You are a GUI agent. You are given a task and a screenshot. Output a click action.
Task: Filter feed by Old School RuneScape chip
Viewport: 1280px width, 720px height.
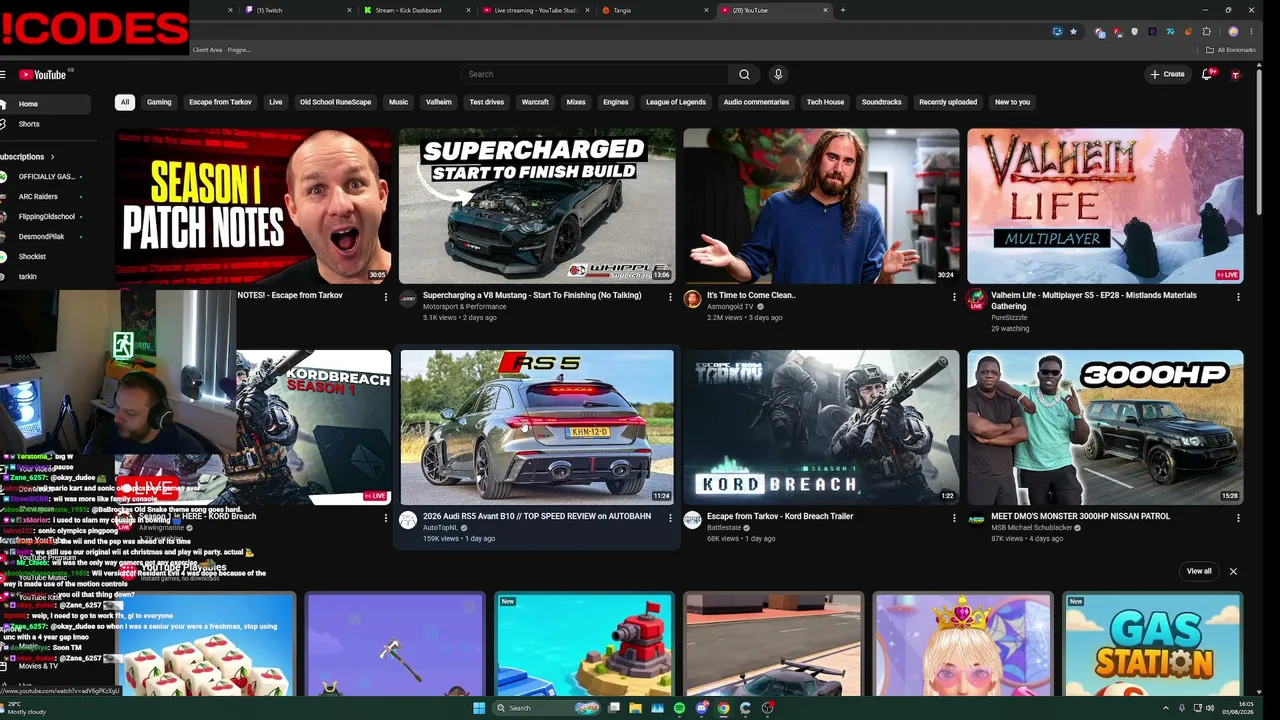pos(336,102)
